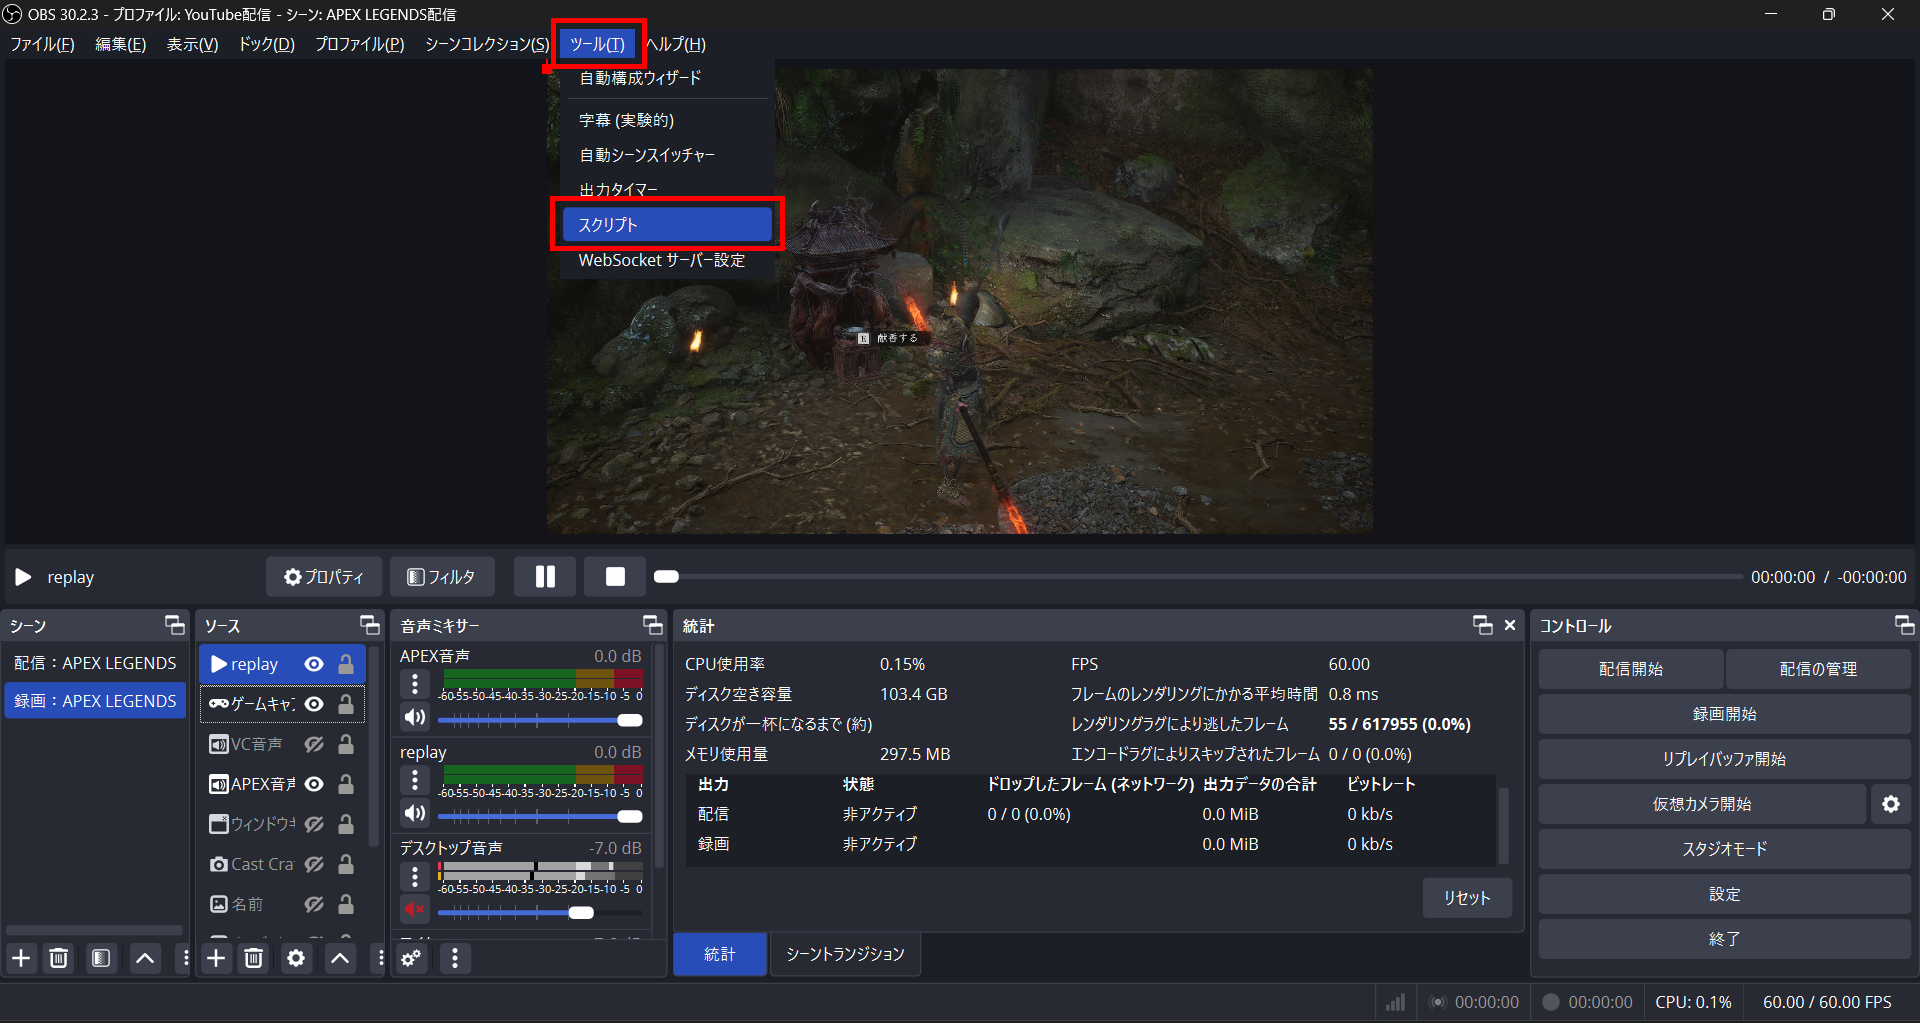1920x1023 pixels.
Task: Toggle lock on the 名前 source
Action: 346,904
